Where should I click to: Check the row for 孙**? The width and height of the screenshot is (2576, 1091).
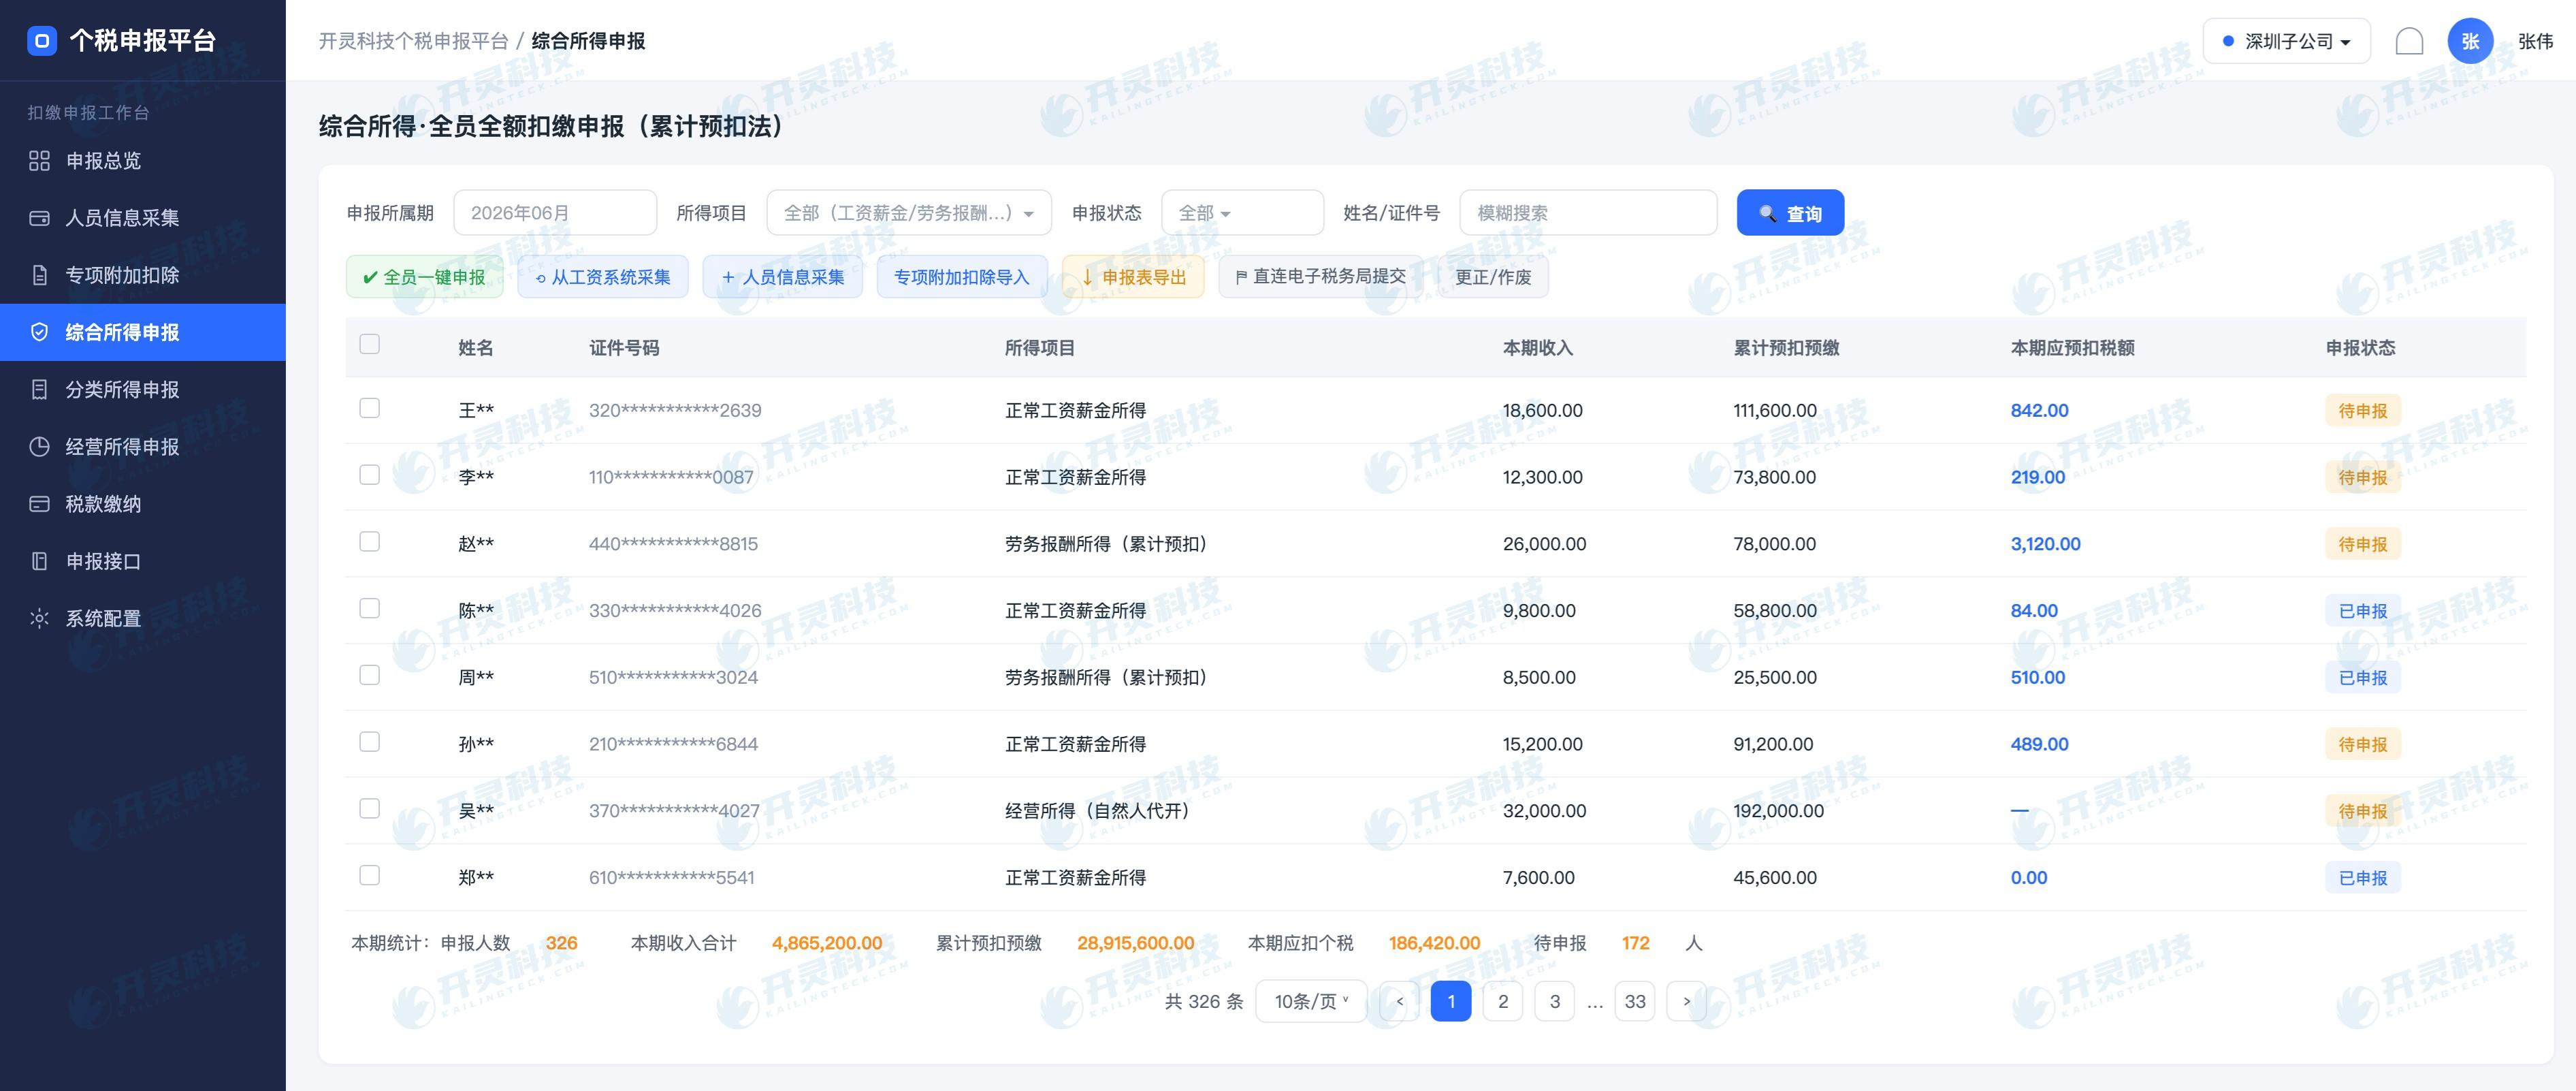coord(369,741)
